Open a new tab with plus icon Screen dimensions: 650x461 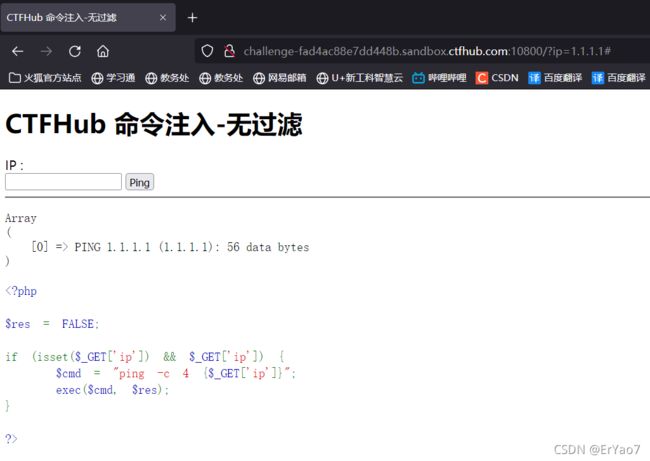pyautogui.click(x=192, y=17)
